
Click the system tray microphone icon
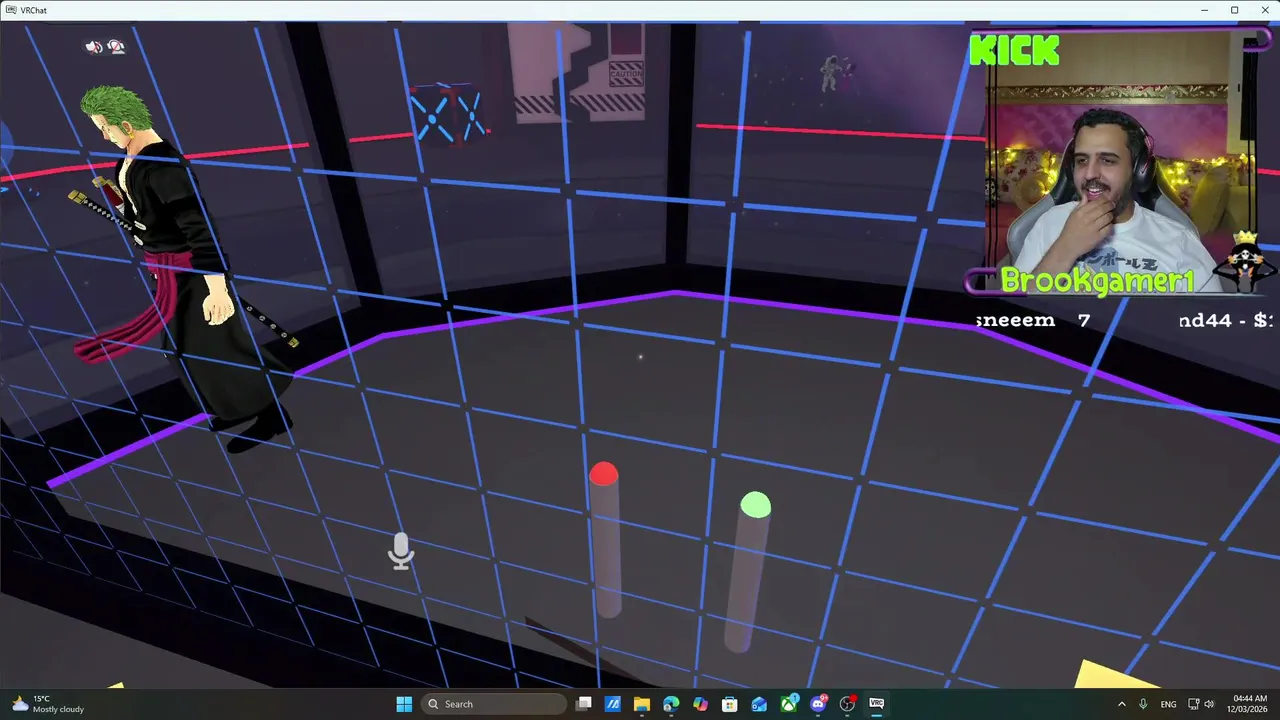click(1143, 704)
